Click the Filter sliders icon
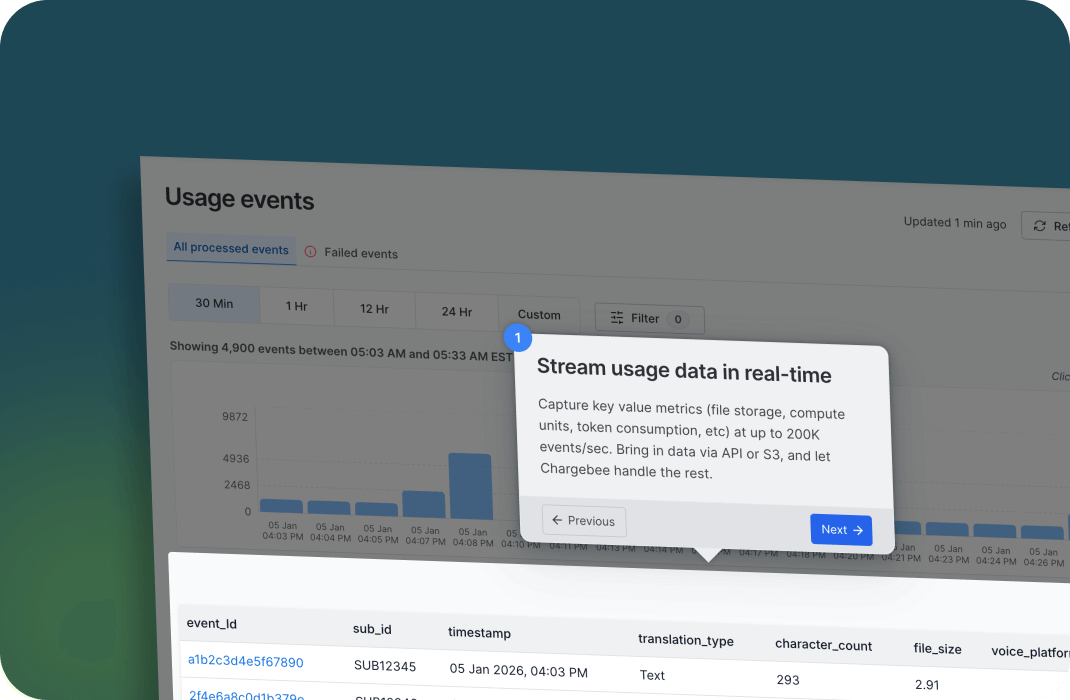This screenshot has width=1070, height=700. coord(617,318)
